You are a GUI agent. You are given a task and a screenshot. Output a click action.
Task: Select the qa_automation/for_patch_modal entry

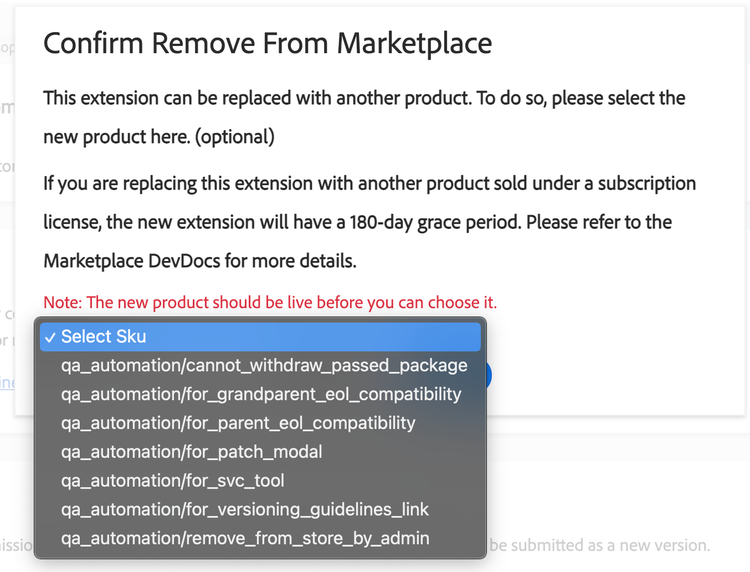point(192,452)
